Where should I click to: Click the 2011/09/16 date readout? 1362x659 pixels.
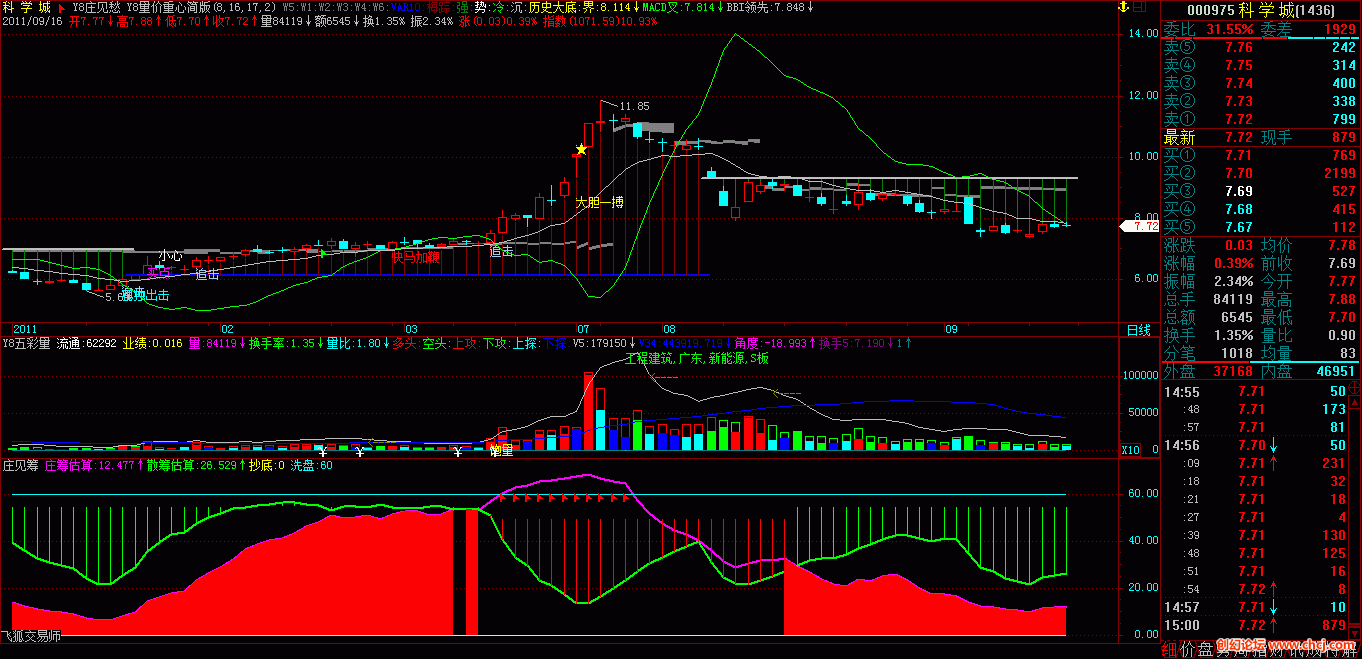(x=32, y=20)
